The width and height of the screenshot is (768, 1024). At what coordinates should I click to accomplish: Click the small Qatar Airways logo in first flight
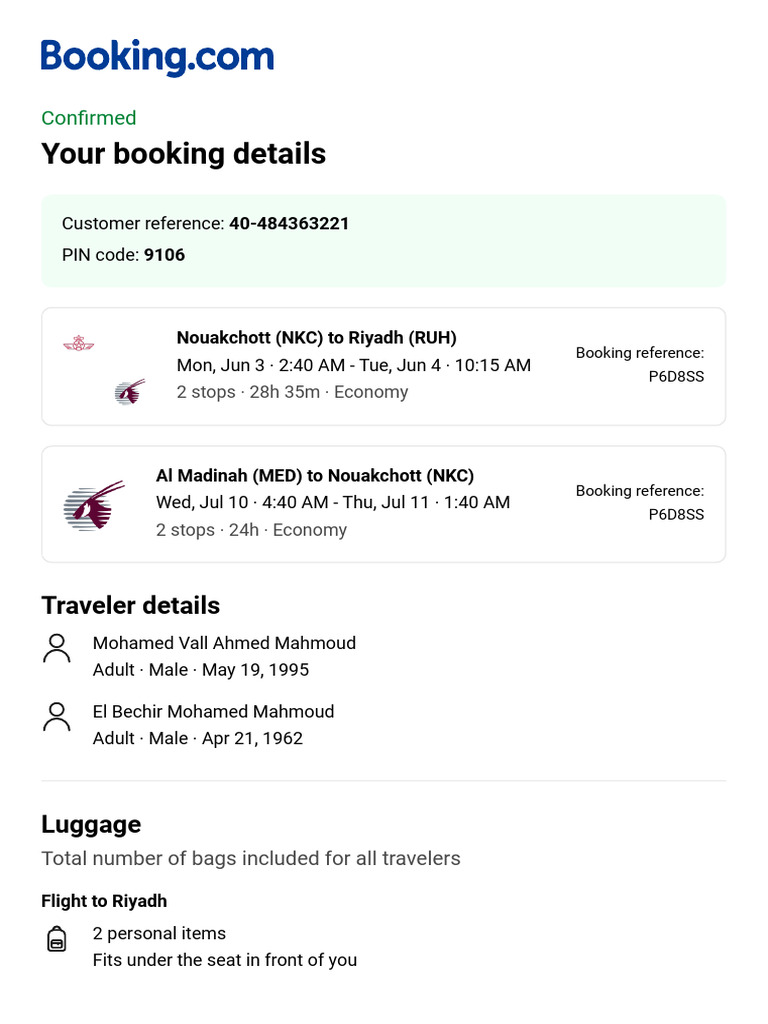(x=130, y=391)
